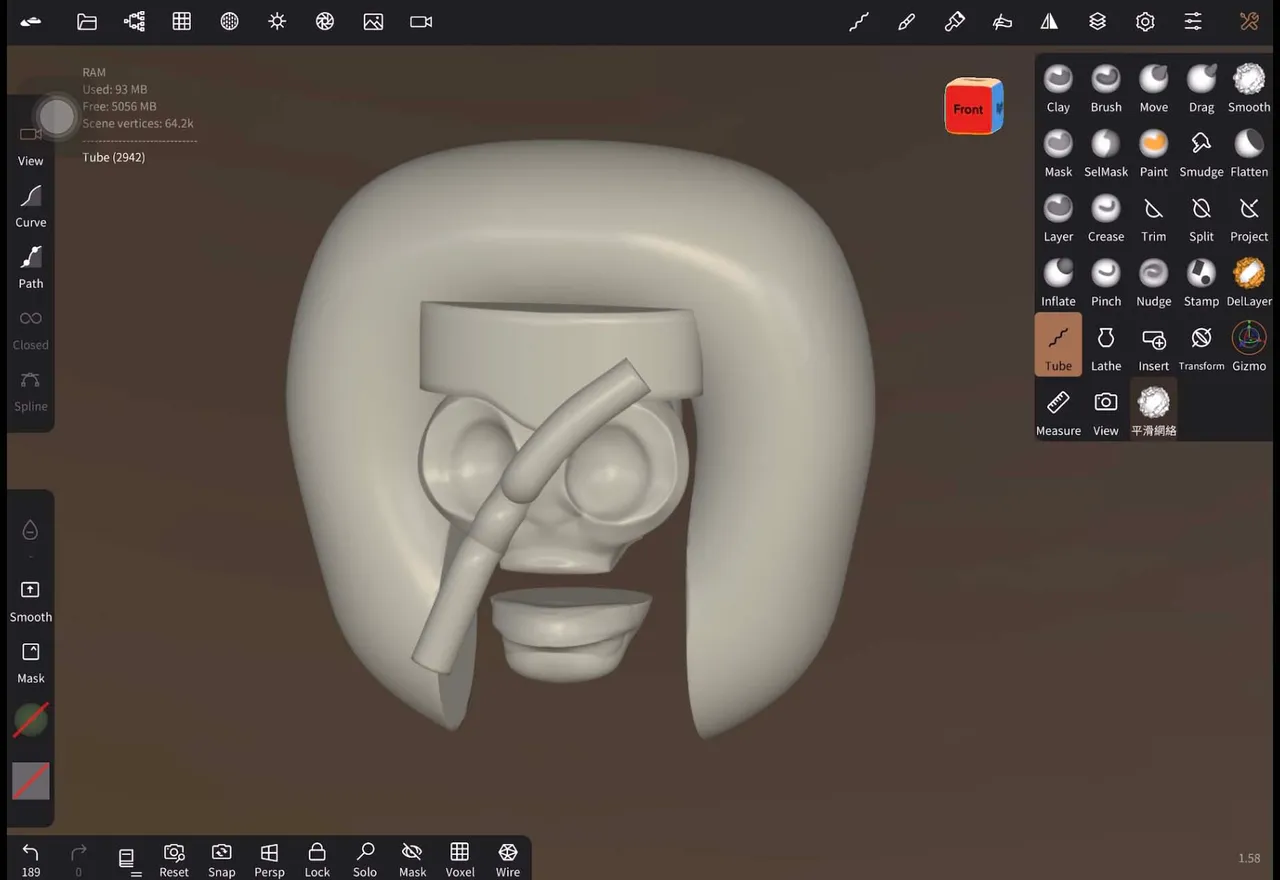Open the Topology grid menu
This screenshot has height=880, width=1280.
(x=182, y=21)
